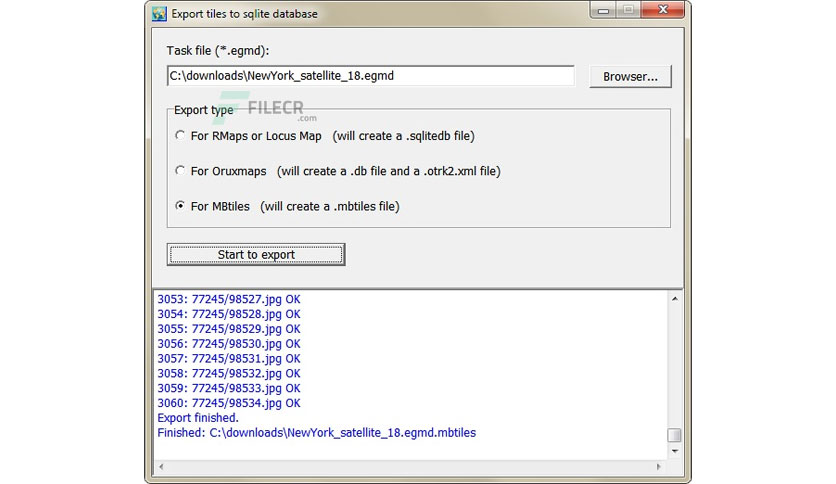Click log line 3059: 77245/98533.jpg OK

pos(229,388)
